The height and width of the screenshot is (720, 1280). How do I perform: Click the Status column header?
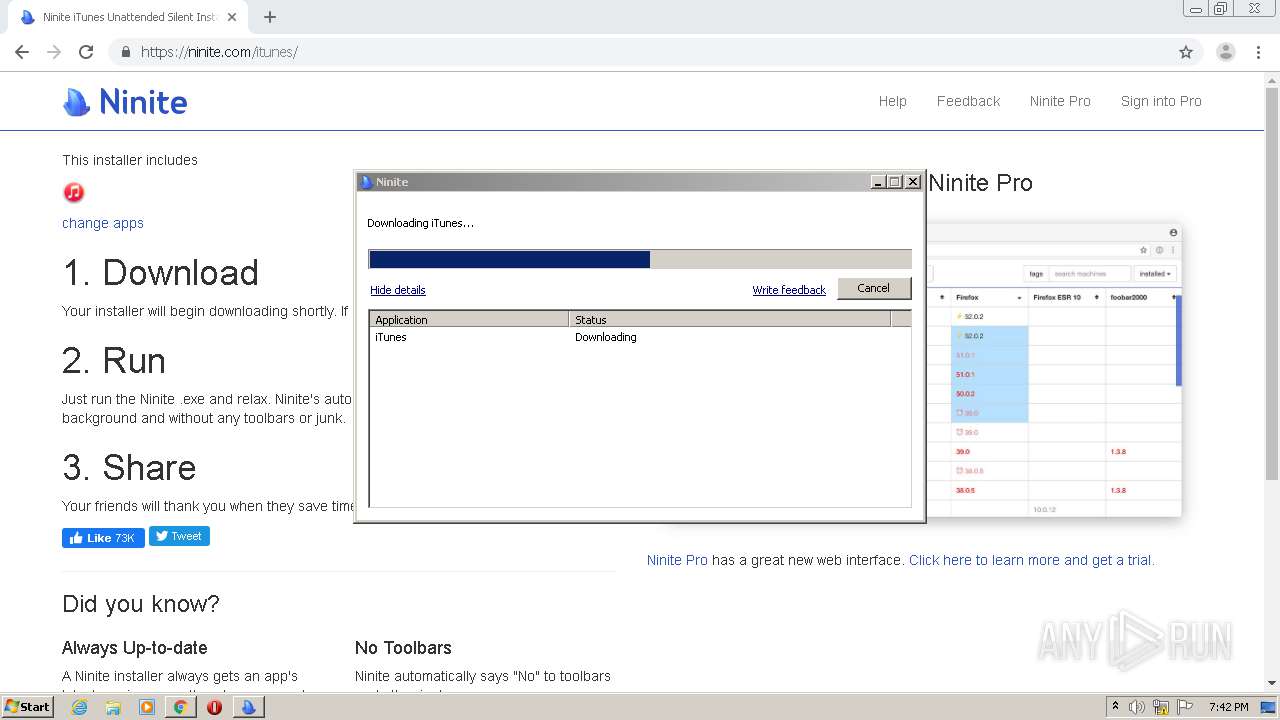[730, 320]
